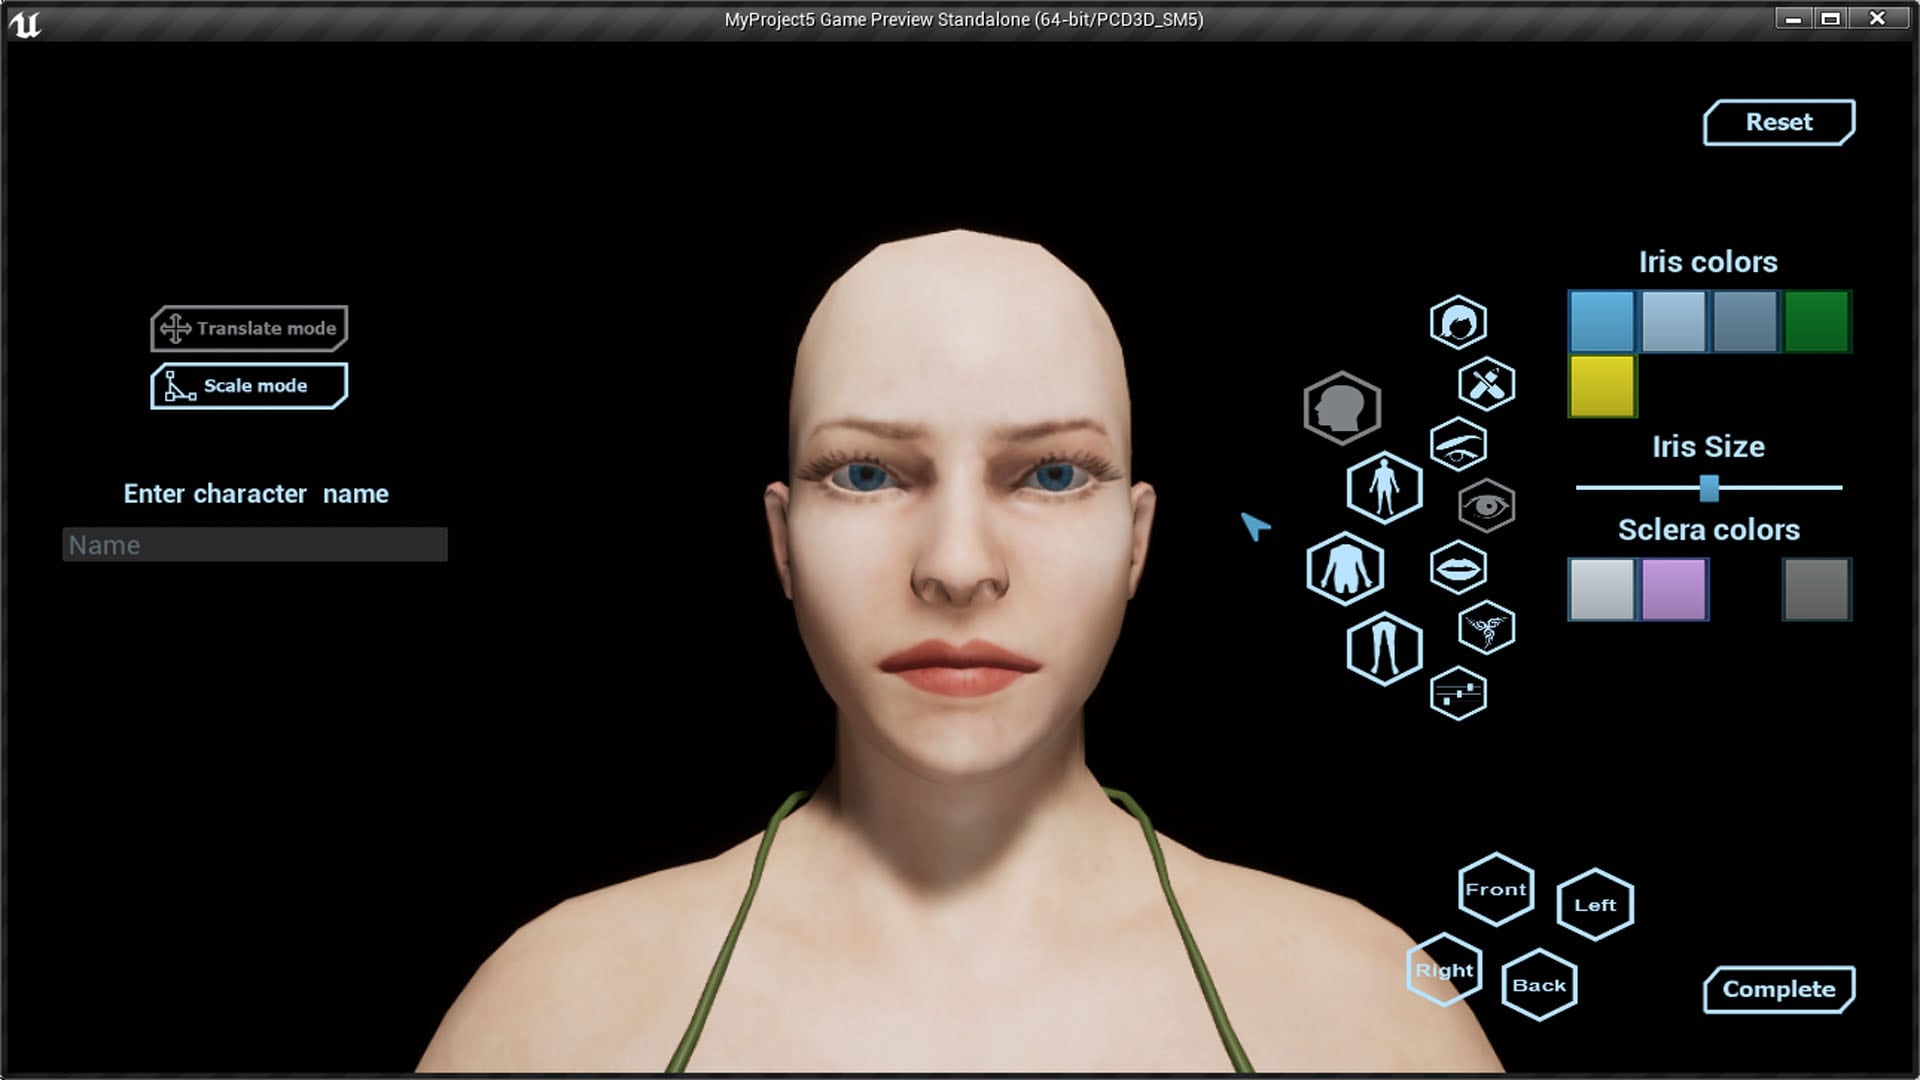Switch to Translate mode
The width and height of the screenshot is (1920, 1080).
click(x=249, y=328)
